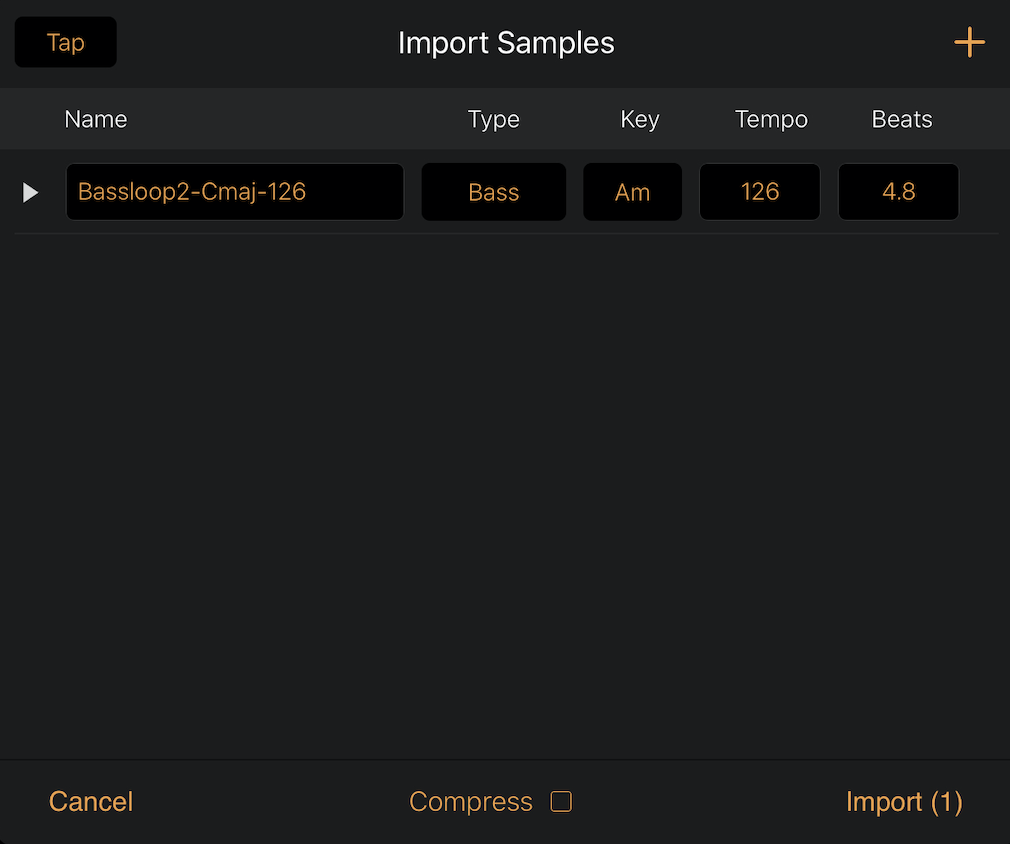Click the empty list area below the sample row
Image resolution: width=1010 pixels, height=844 pixels.
pyautogui.click(x=505, y=496)
